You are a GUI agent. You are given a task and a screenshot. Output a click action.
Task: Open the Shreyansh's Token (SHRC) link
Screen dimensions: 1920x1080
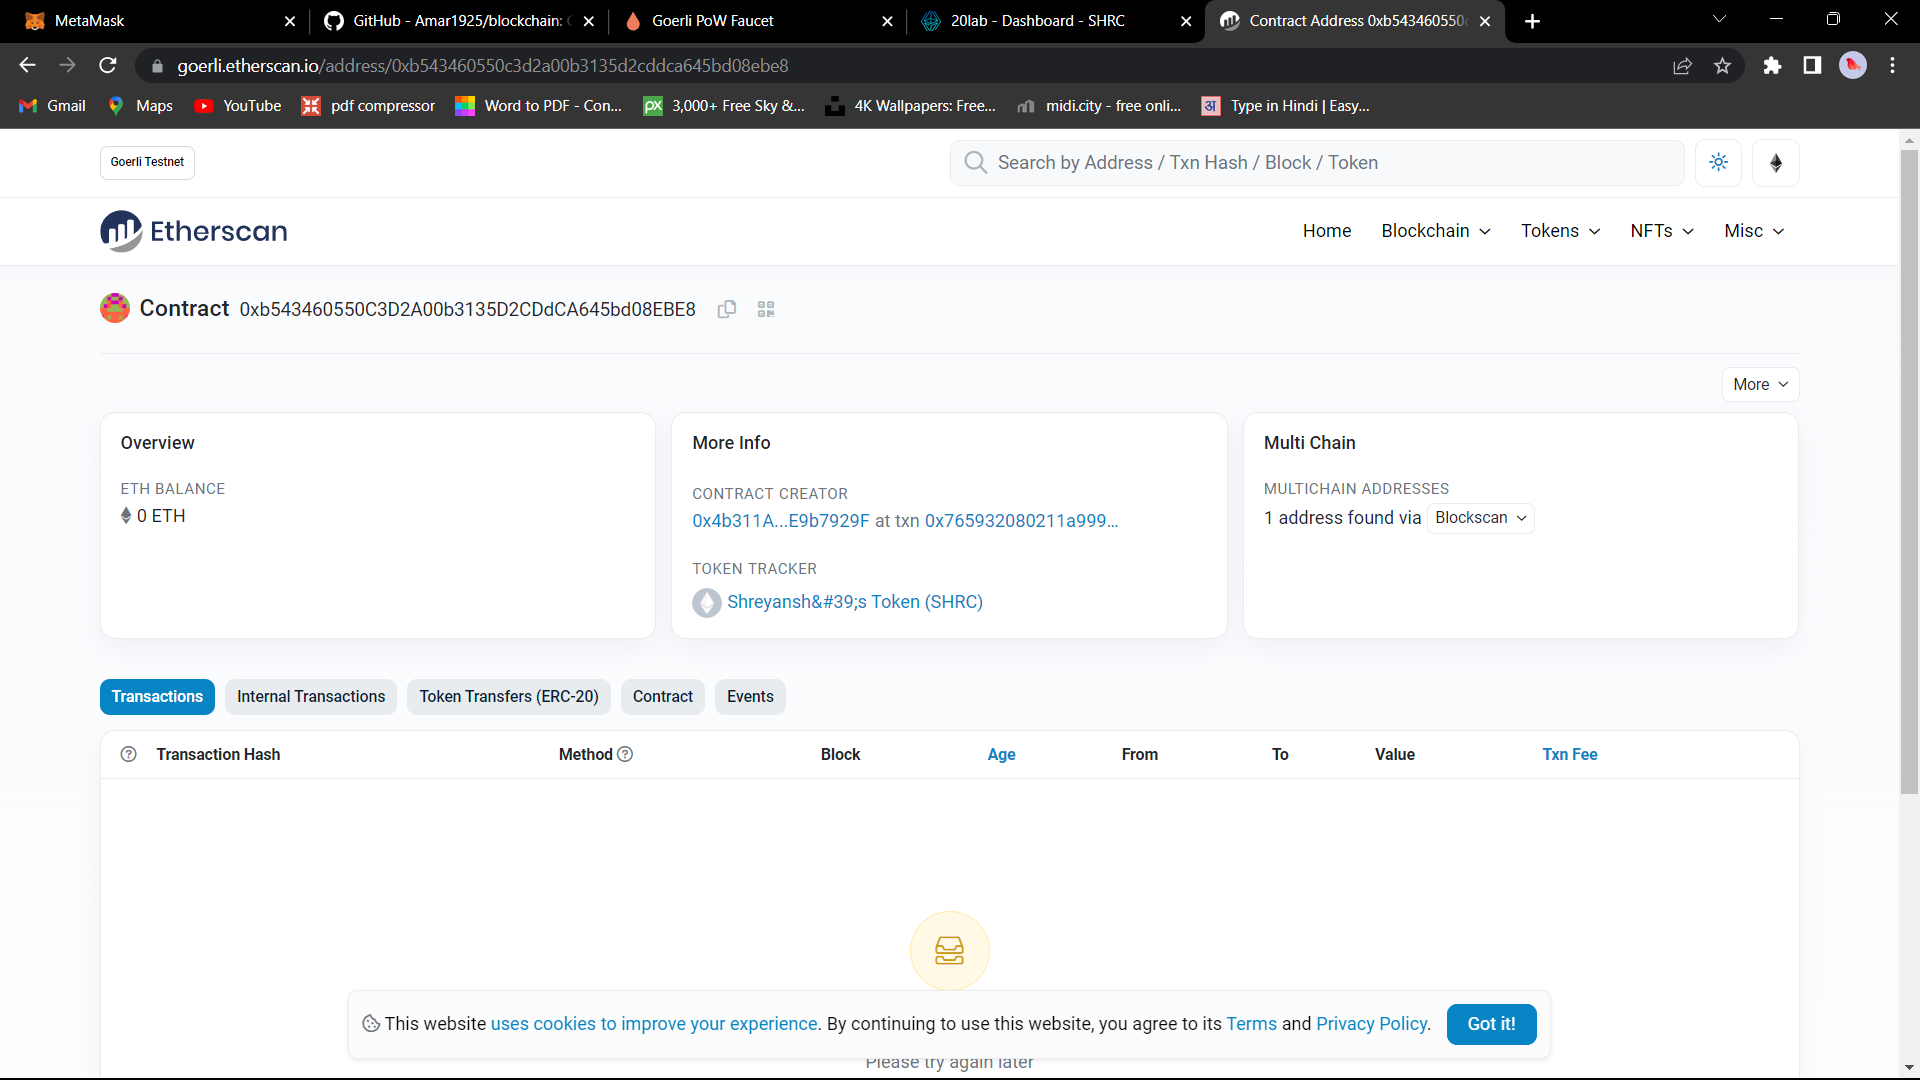855,602
